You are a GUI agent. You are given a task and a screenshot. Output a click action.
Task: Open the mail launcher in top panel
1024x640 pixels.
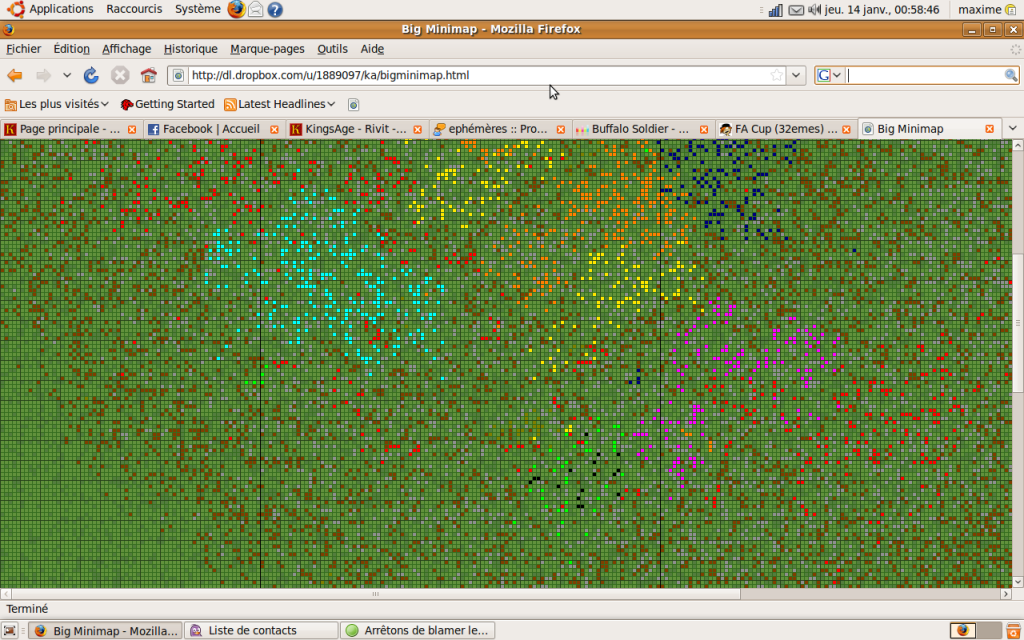(256, 10)
